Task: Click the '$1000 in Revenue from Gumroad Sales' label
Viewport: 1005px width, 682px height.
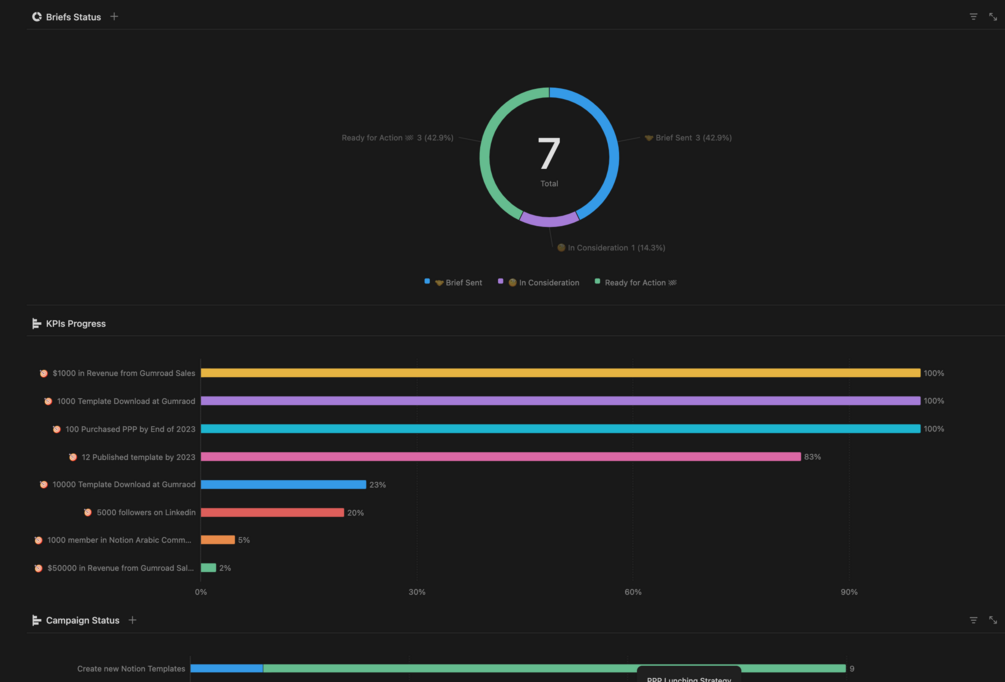Action: click(124, 373)
